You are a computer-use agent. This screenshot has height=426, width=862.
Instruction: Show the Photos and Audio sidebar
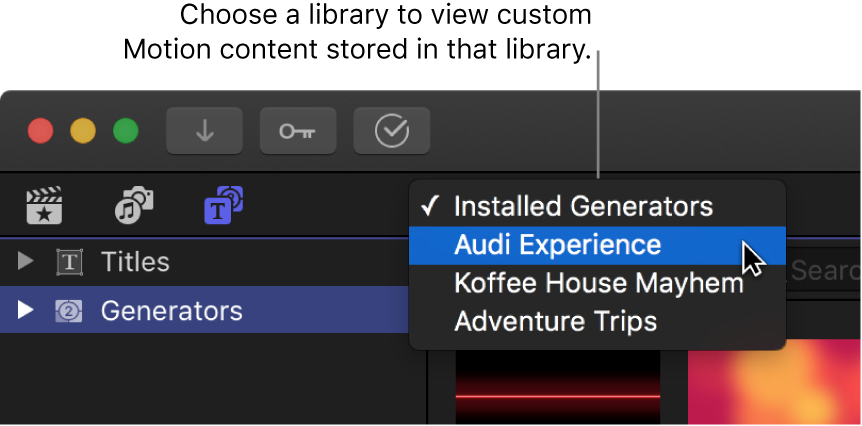click(133, 206)
